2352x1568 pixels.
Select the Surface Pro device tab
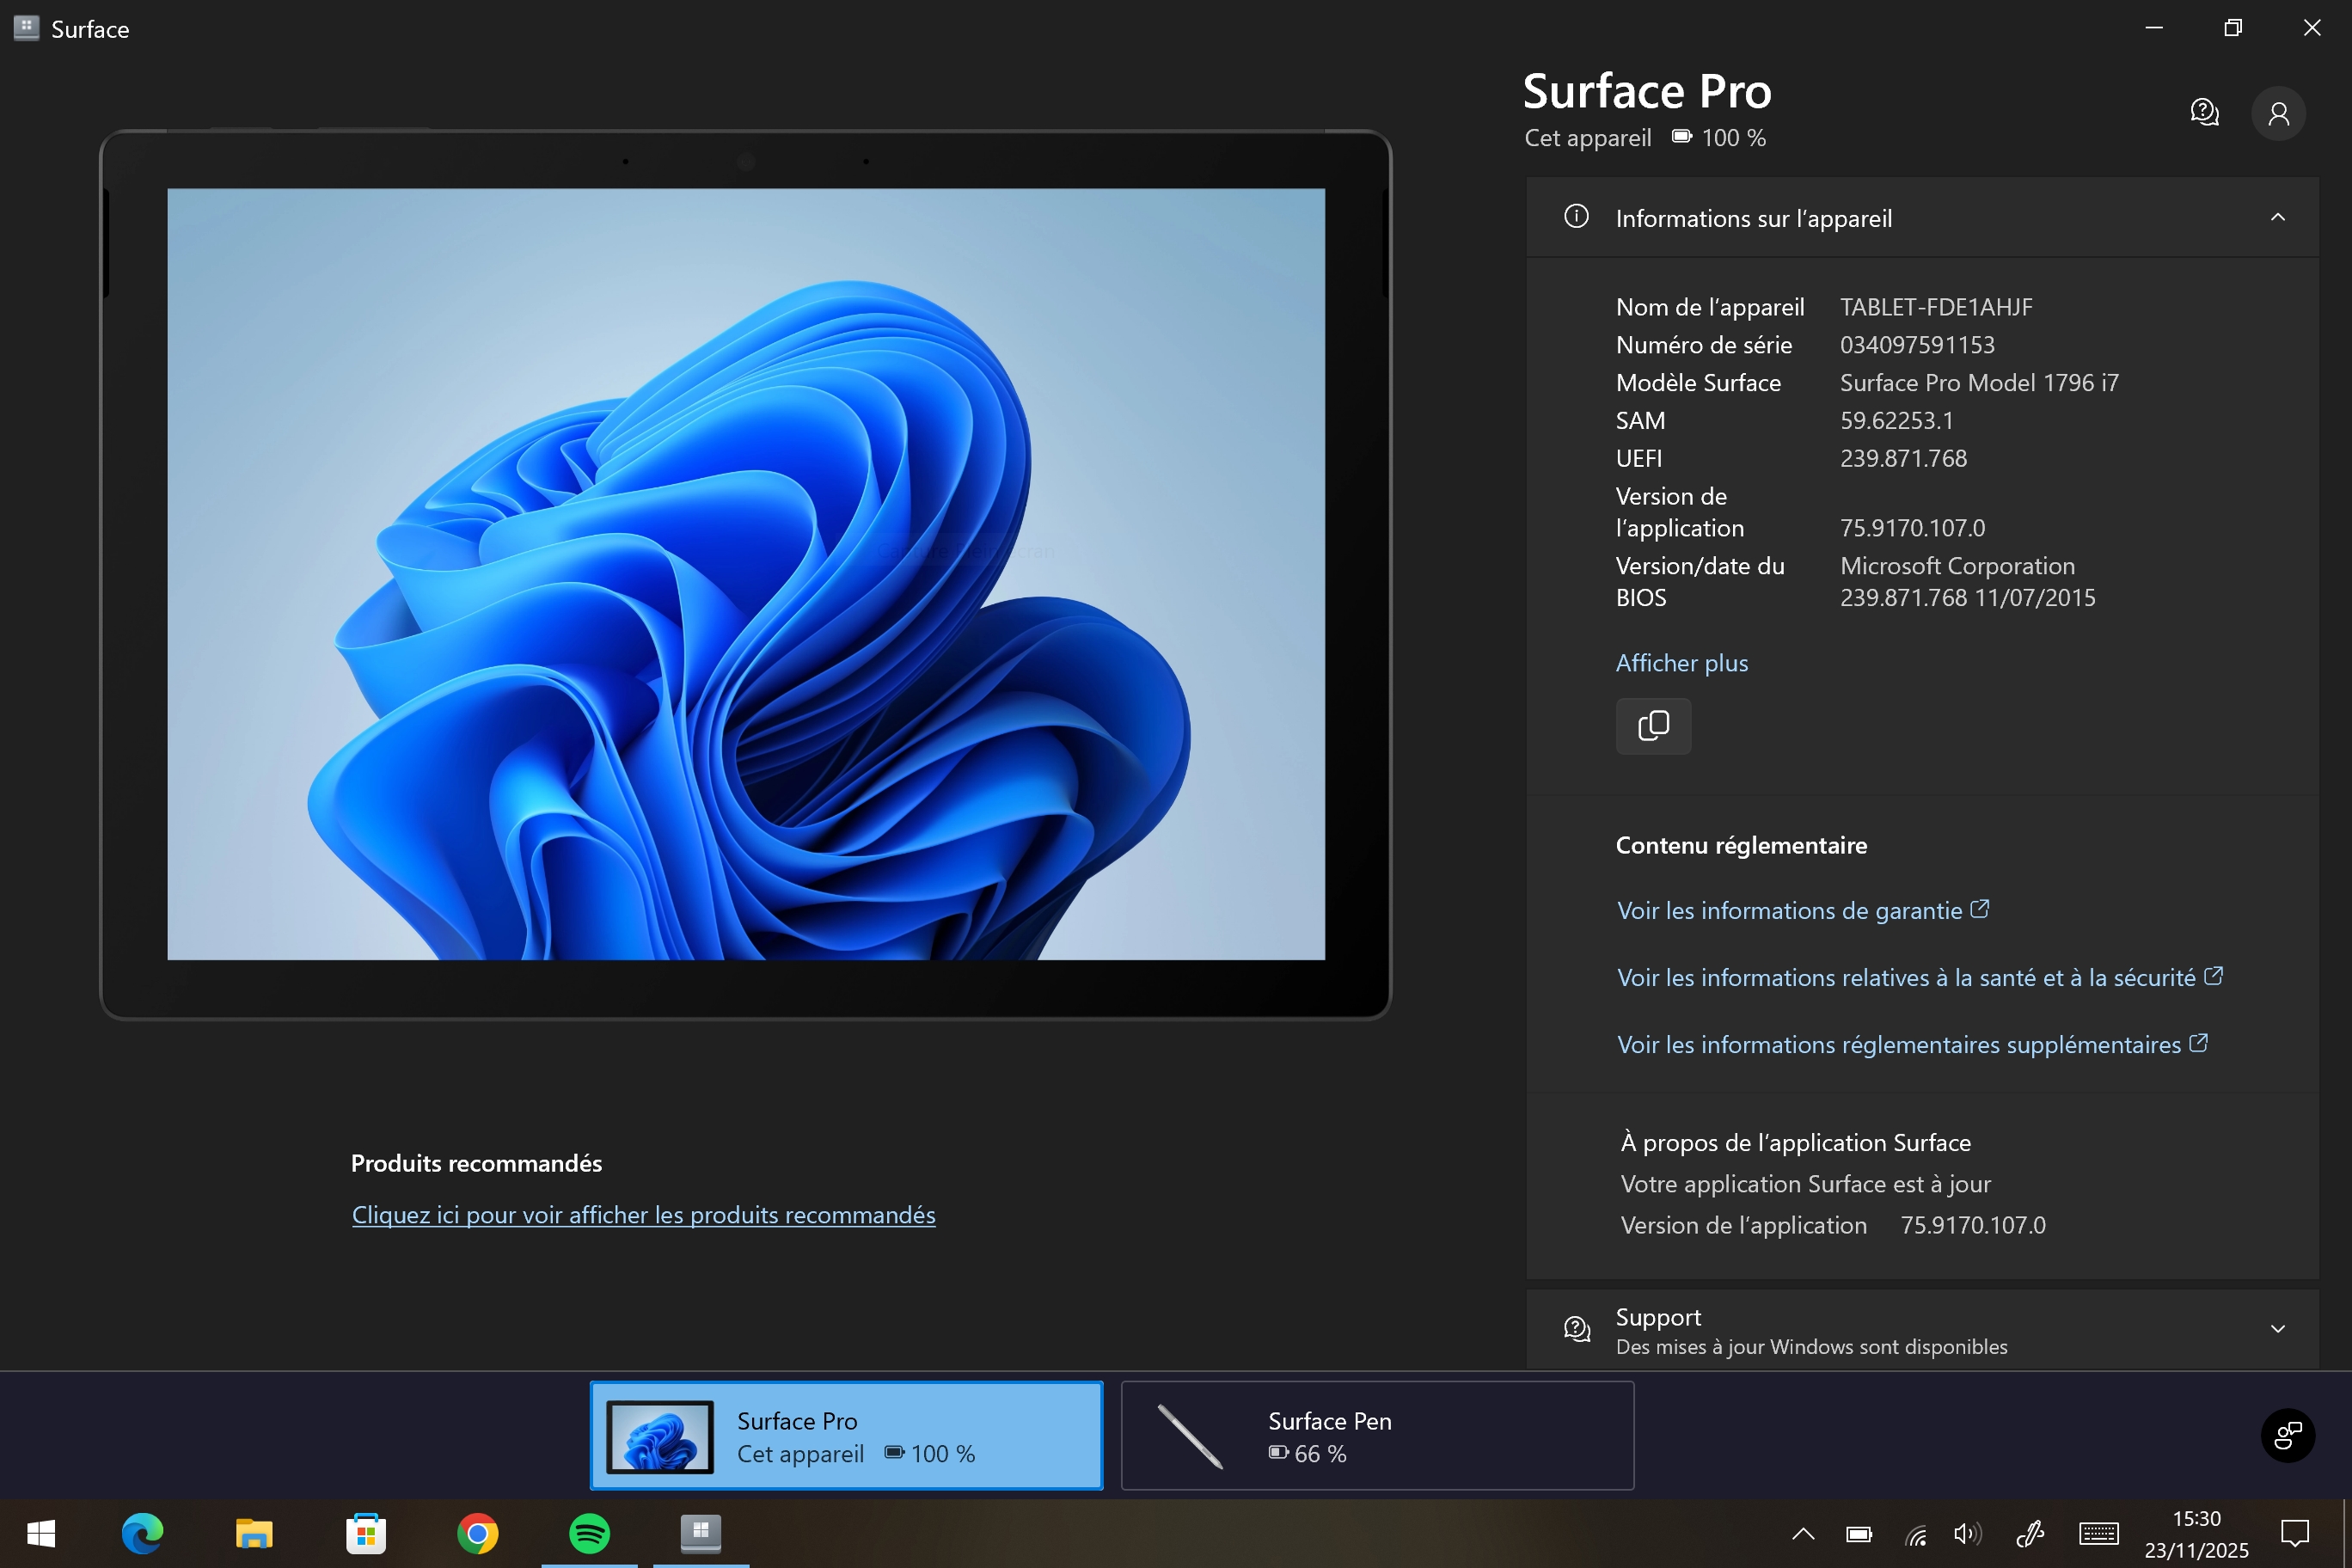[x=846, y=1435]
